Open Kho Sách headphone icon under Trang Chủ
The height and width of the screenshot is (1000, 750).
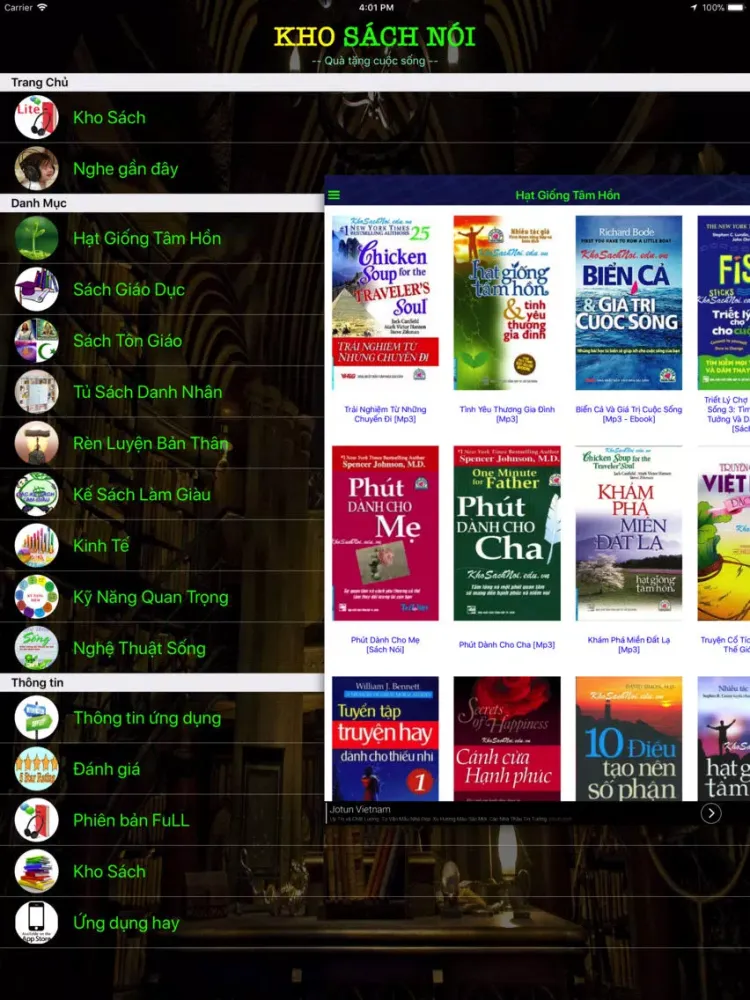(36, 117)
